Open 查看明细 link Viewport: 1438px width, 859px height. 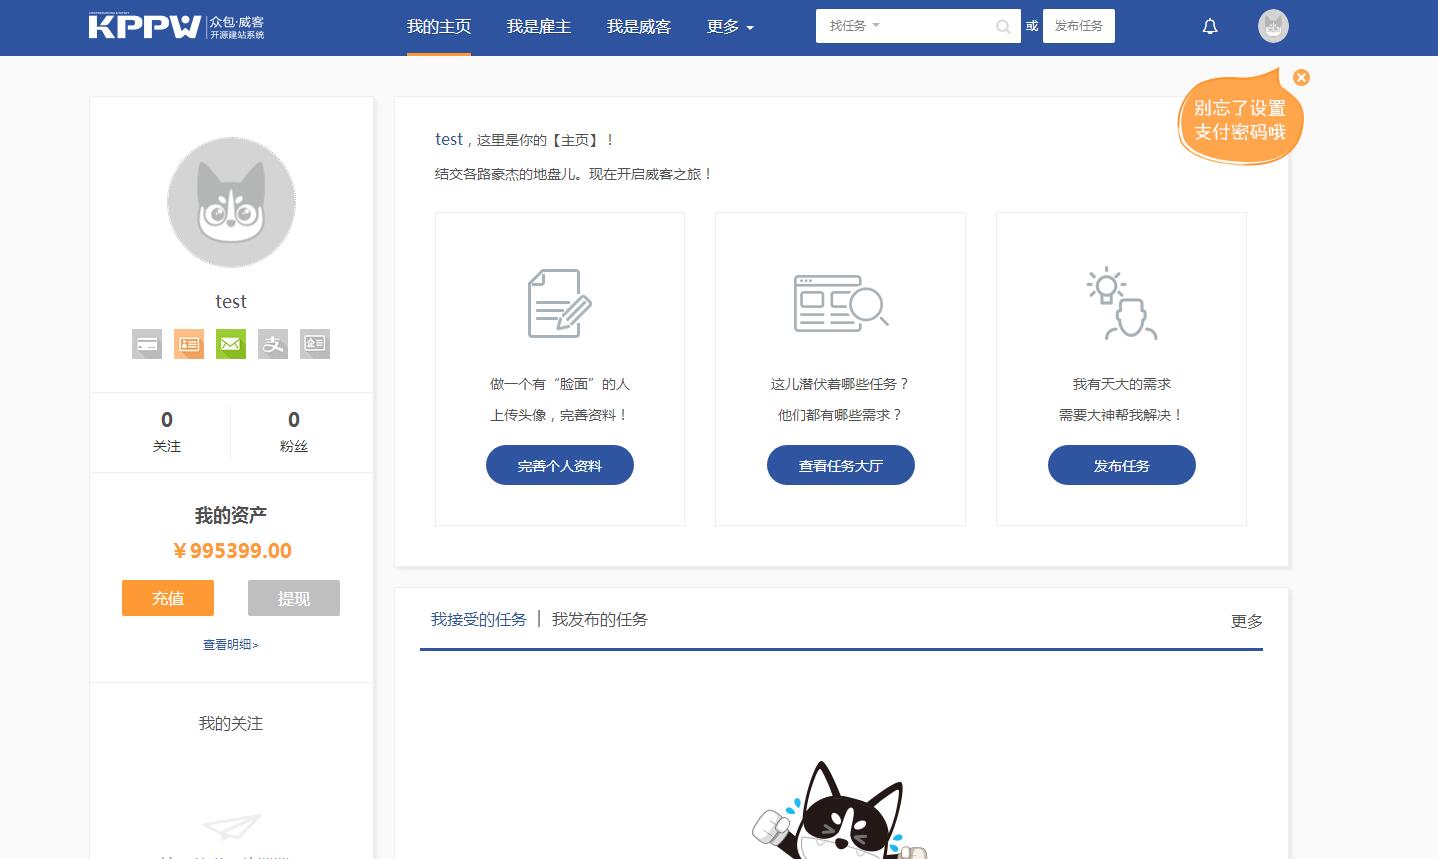231,645
